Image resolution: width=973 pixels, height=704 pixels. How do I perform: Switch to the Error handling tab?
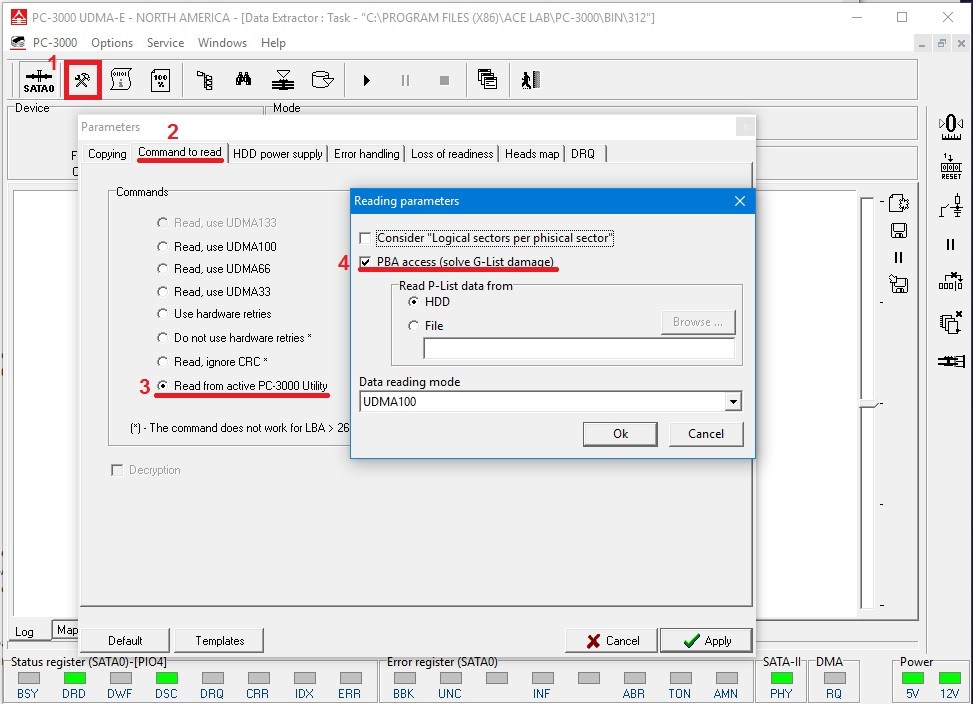click(x=366, y=154)
